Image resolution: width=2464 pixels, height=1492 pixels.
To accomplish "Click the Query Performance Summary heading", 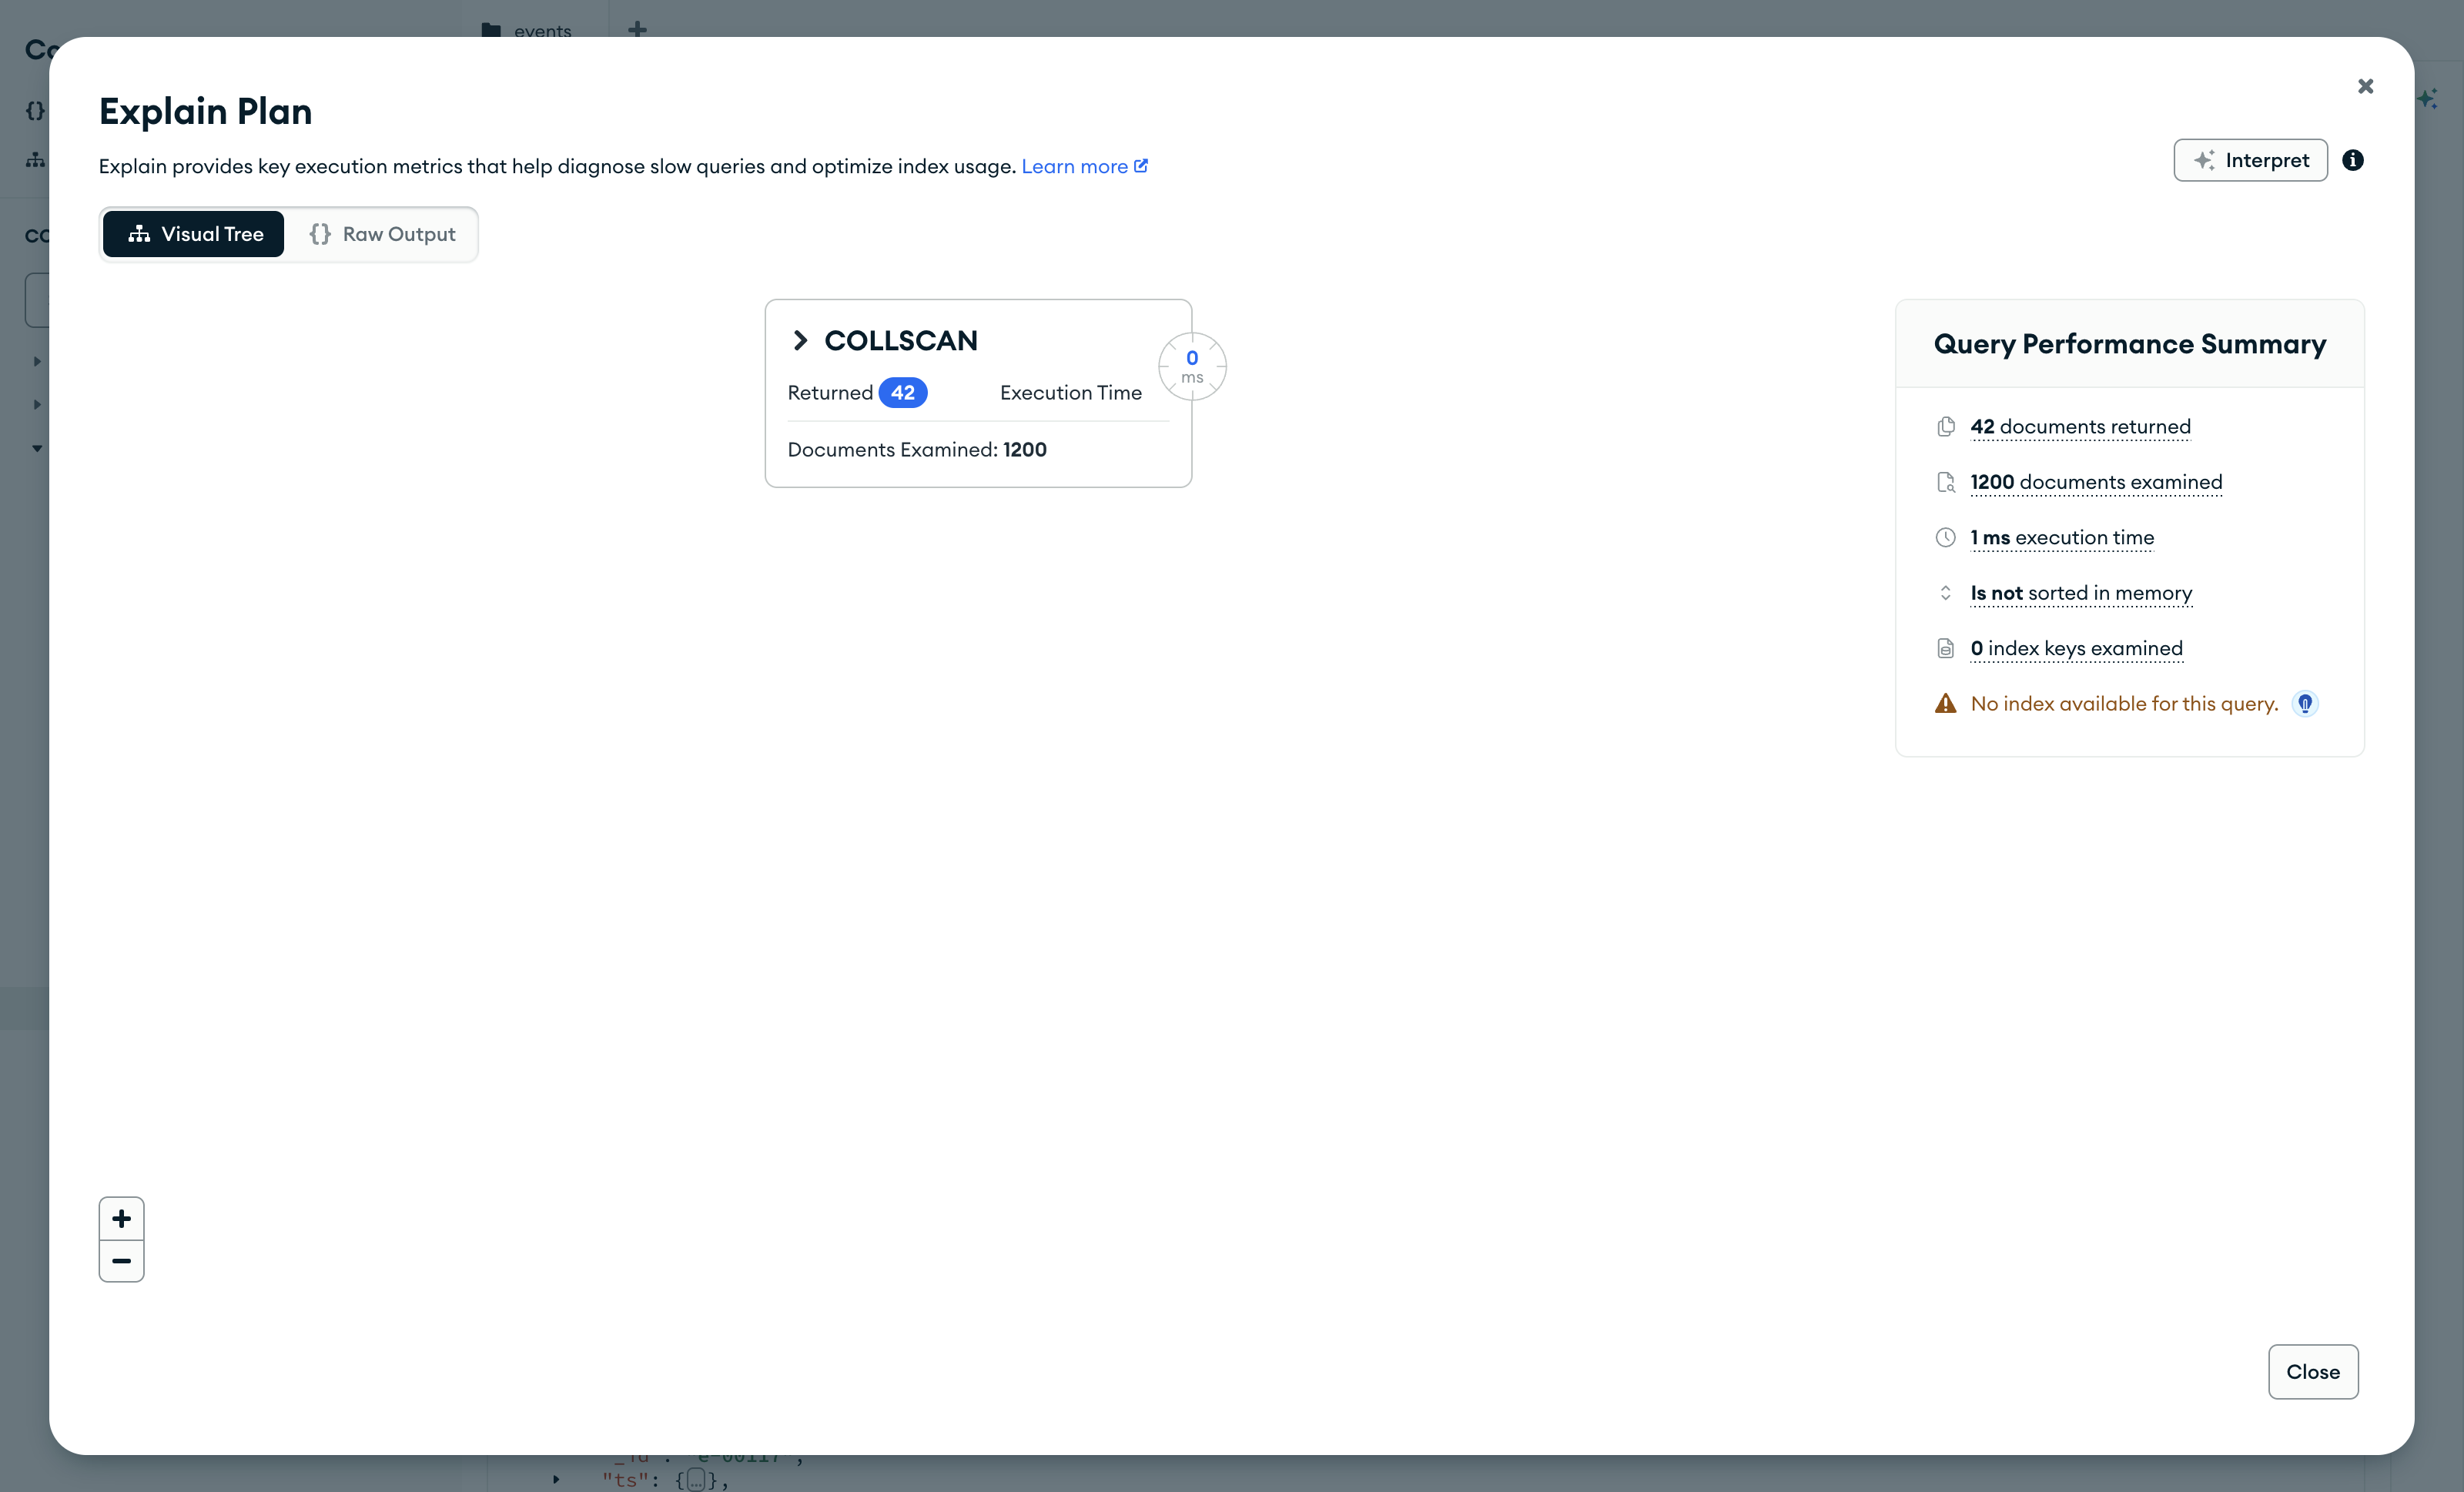I will [2129, 344].
